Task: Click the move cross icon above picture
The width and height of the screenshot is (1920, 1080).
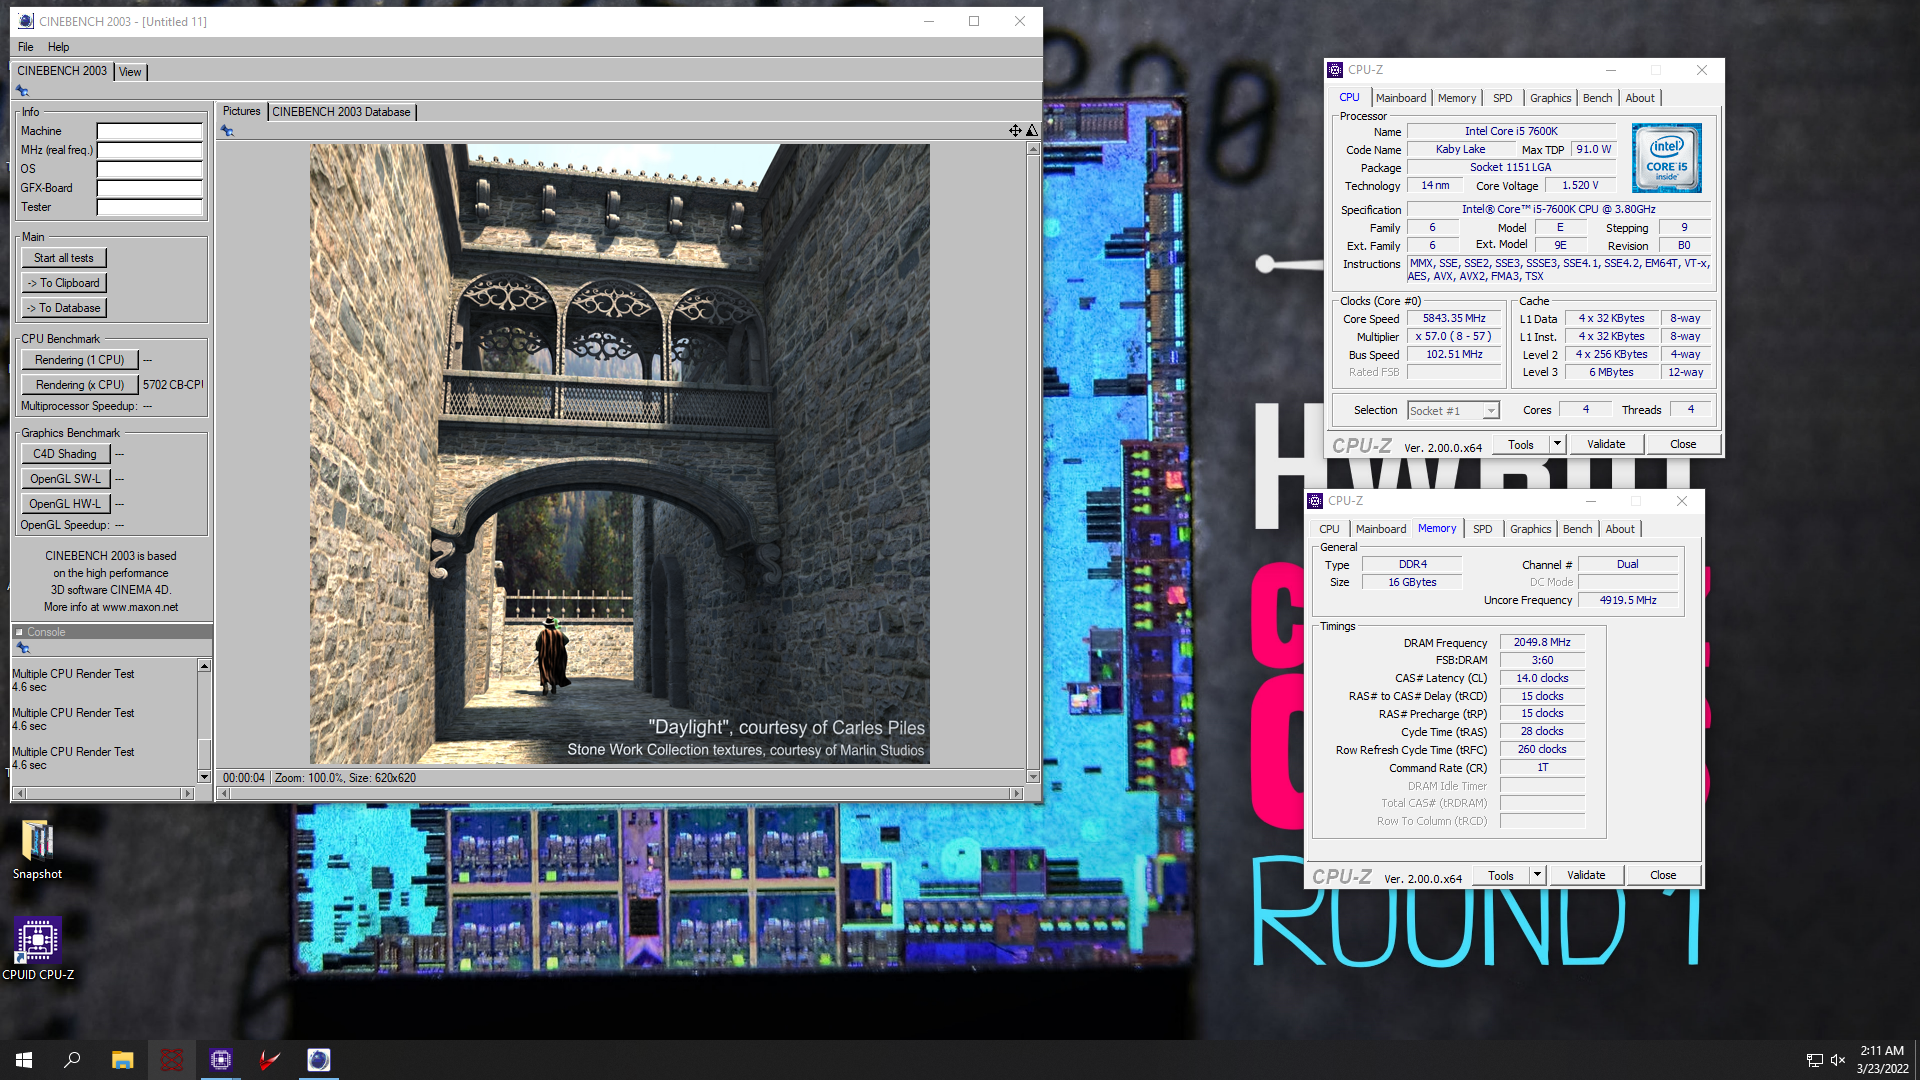Action: 1015,131
